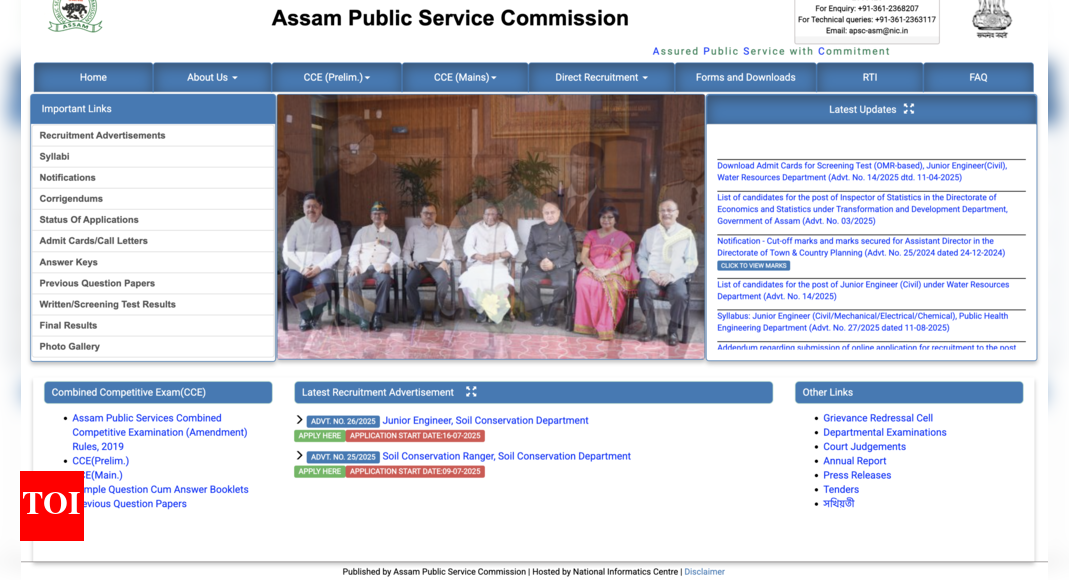Open the Junior Engineer, Soil Conservation Department advertisement
The width and height of the screenshot is (1069, 580).
coord(485,421)
